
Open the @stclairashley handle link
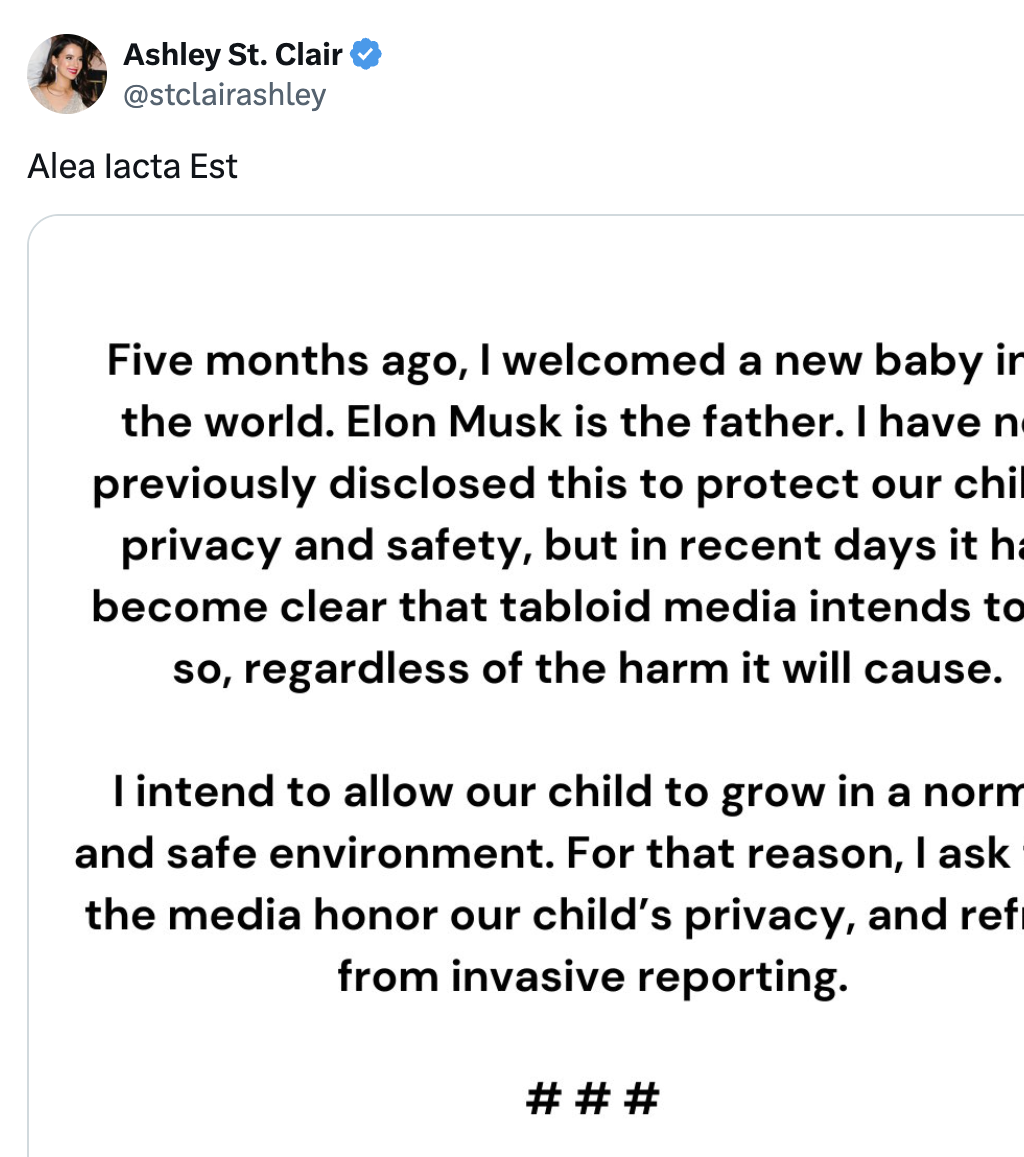click(x=224, y=95)
